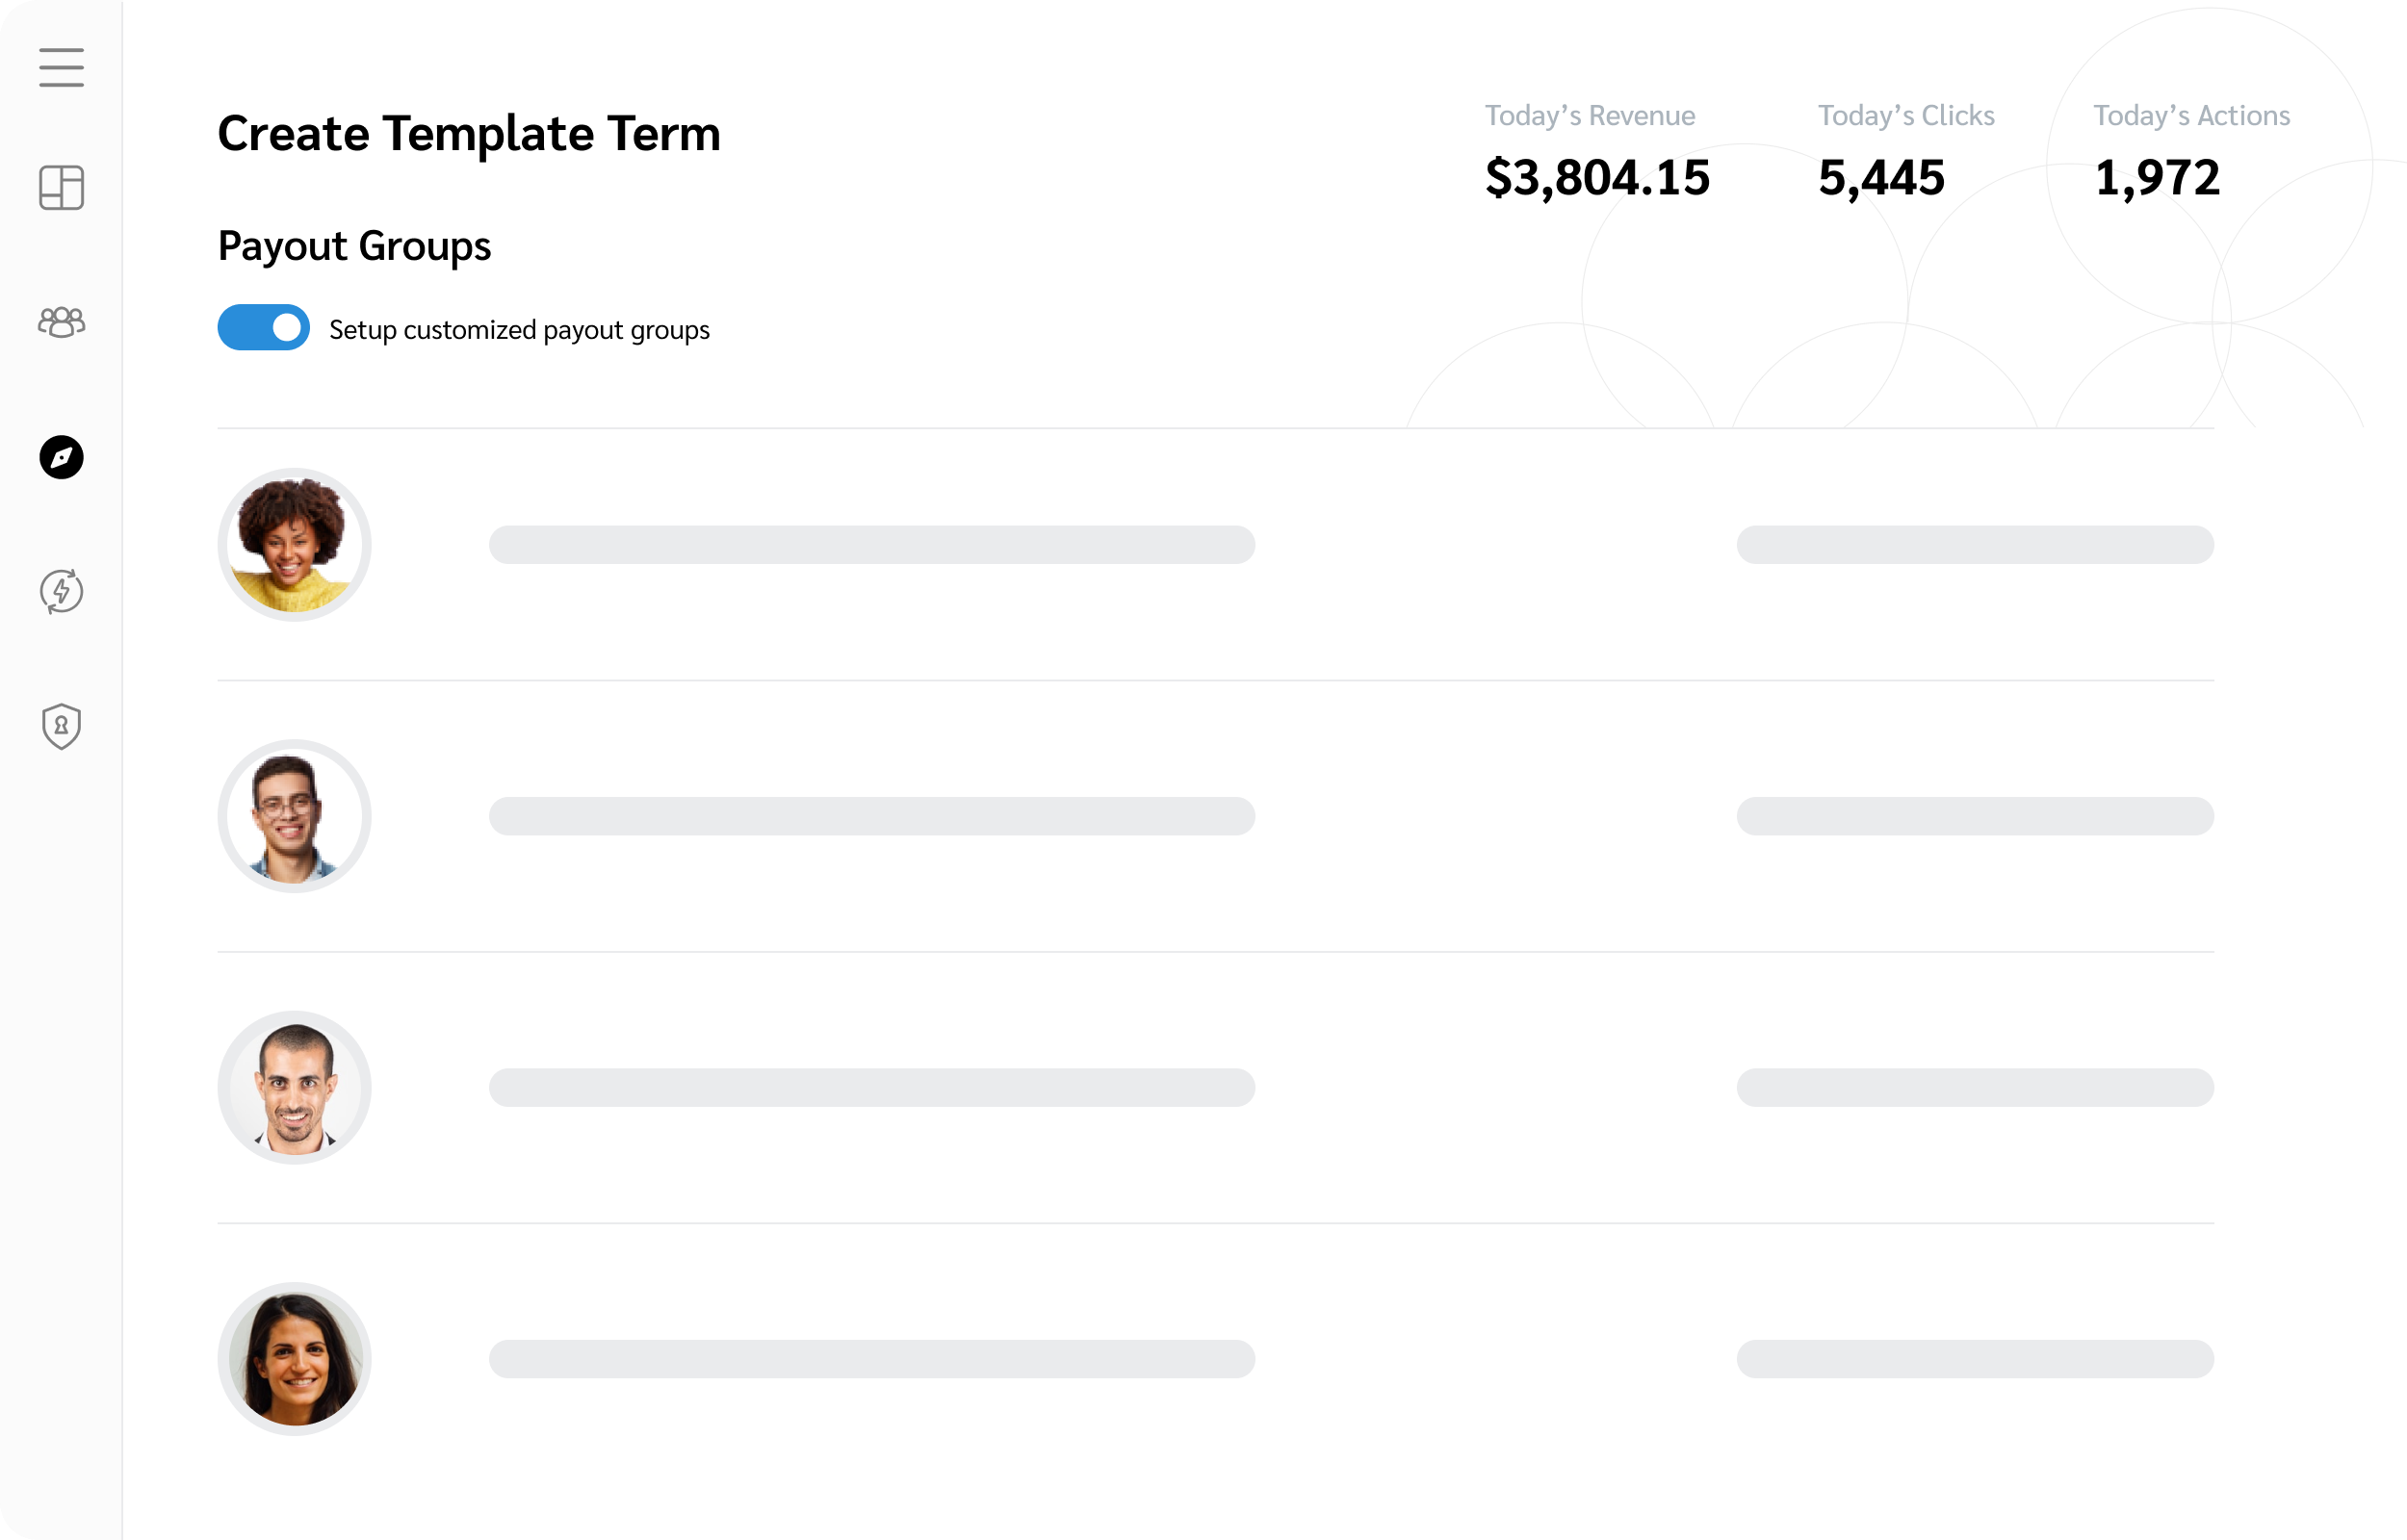Open the hamburger navigation menu

click(61, 67)
